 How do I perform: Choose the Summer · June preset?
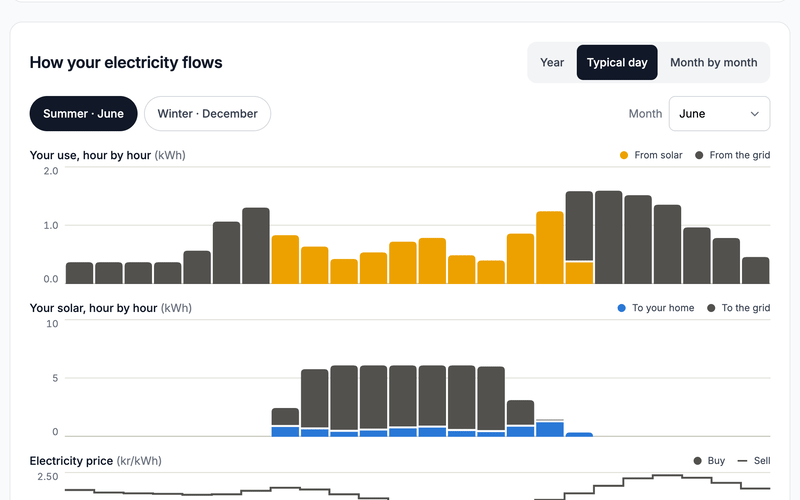tap(83, 113)
